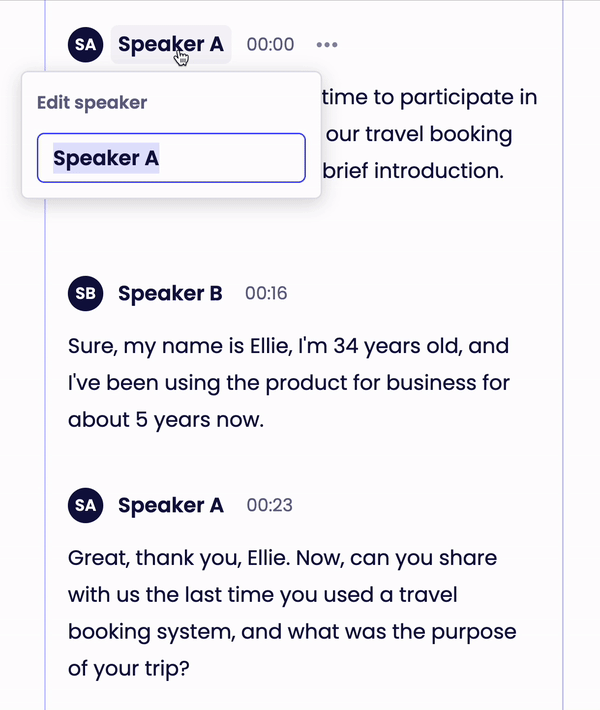Select Speaker B's paragraph introducing Ellie
600x710 pixels.
tap(288, 383)
